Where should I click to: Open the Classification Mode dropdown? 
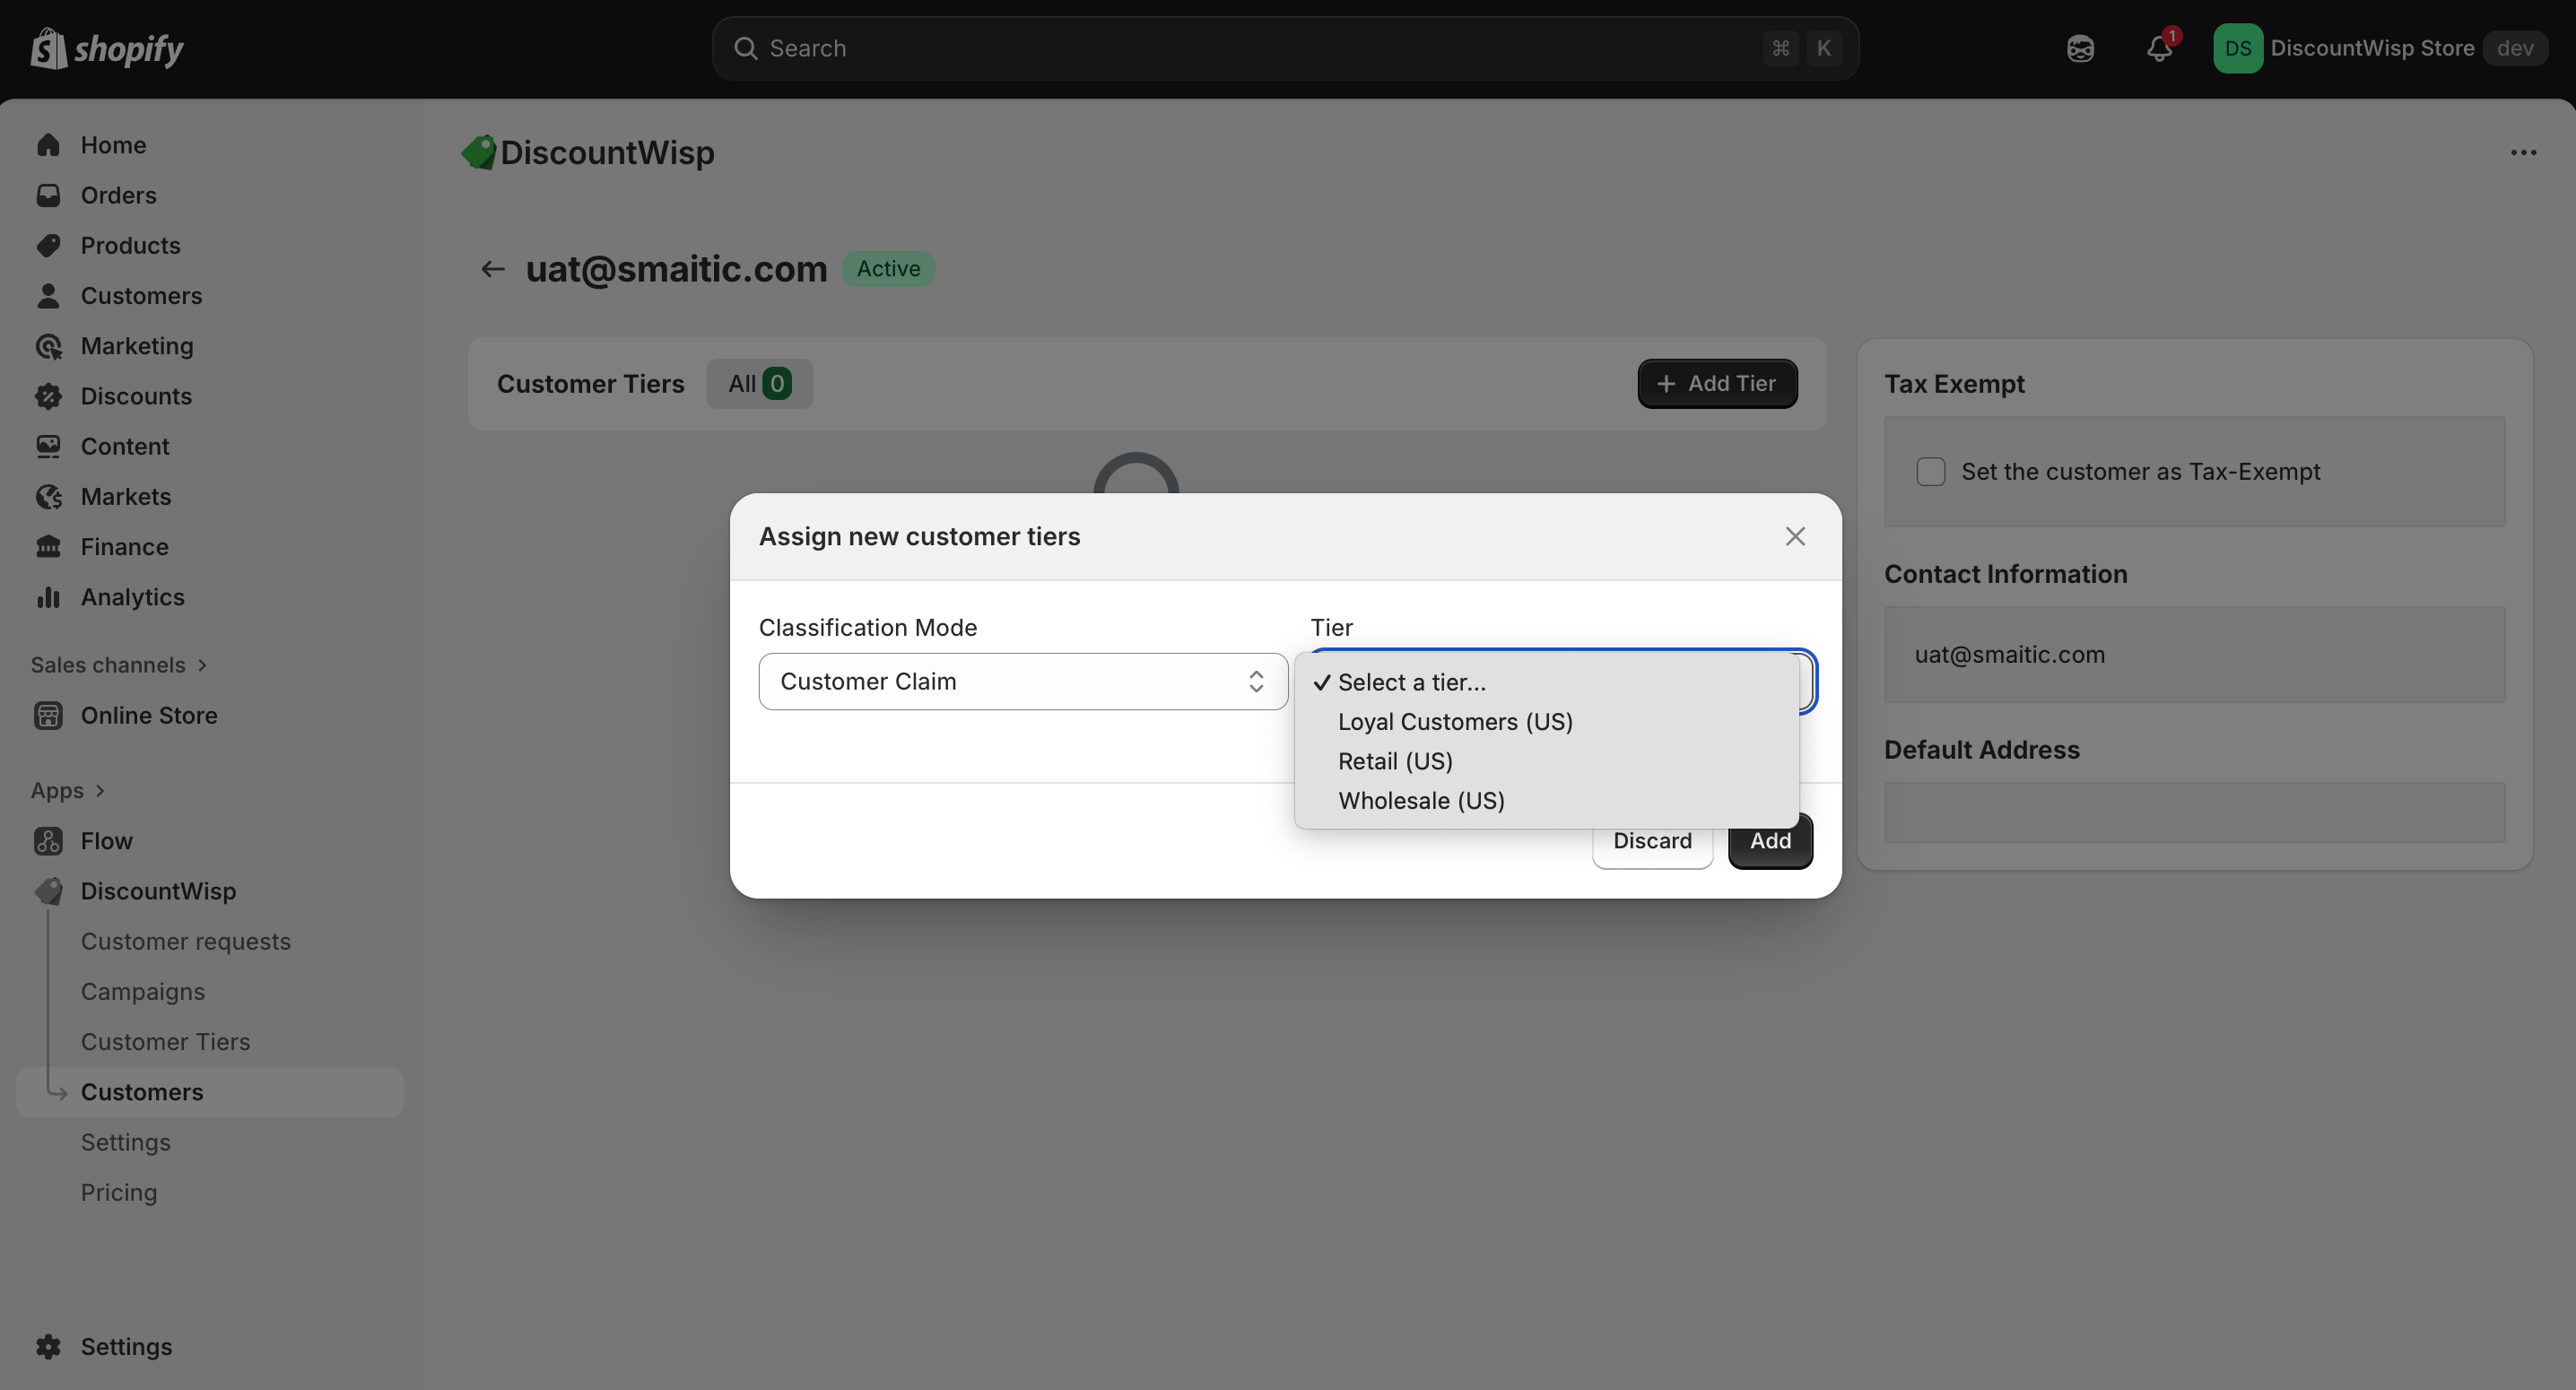coord(1022,682)
